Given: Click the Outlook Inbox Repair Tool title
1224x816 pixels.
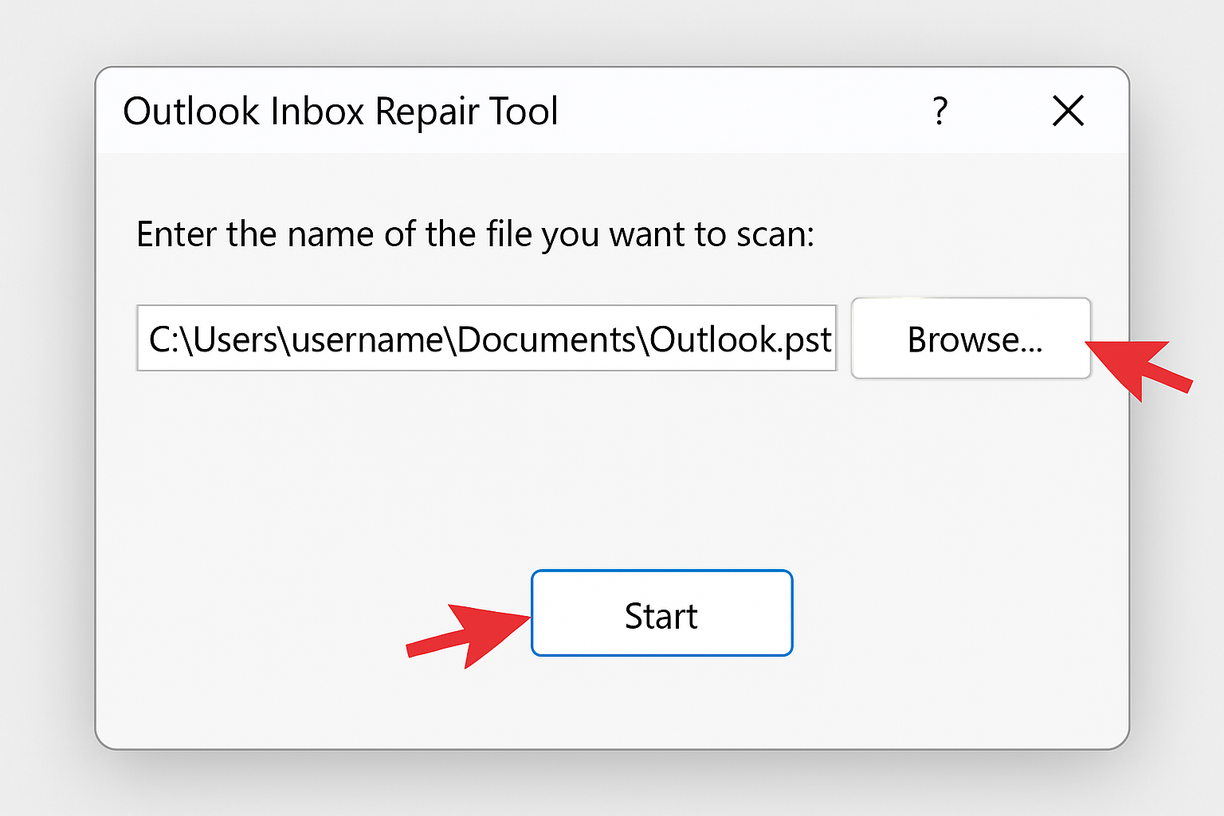Looking at the screenshot, I should pyautogui.click(x=339, y=111).
